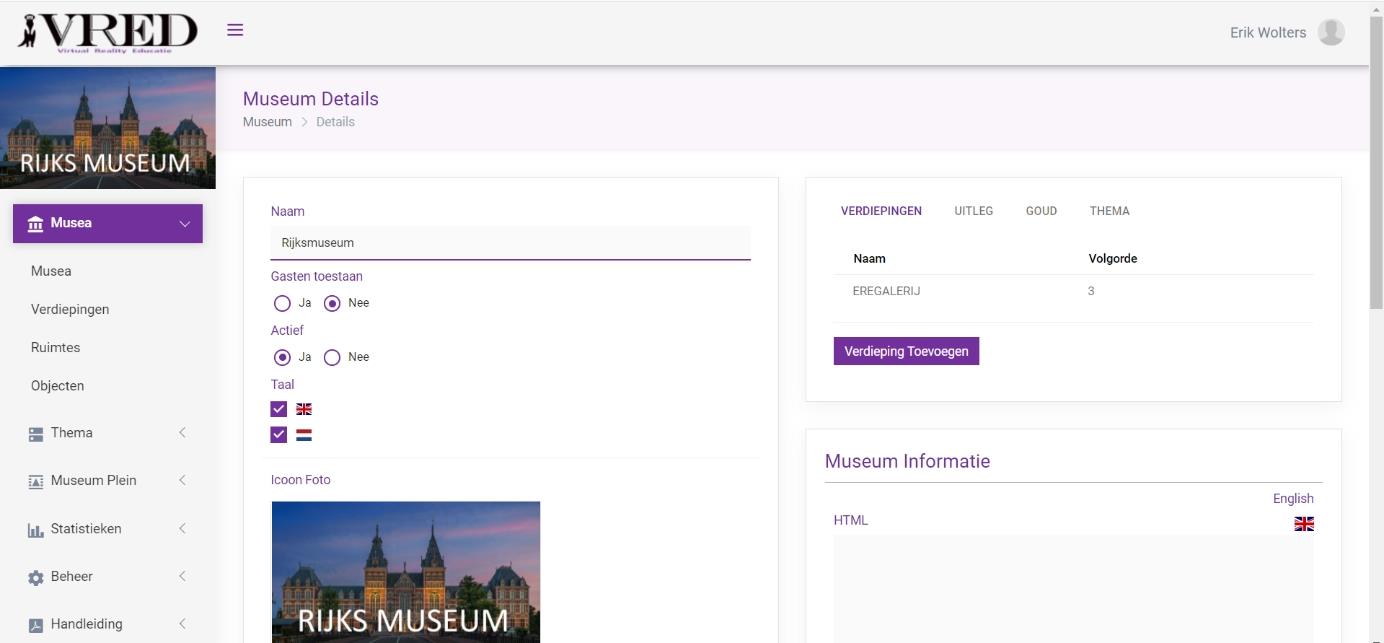
Task: Click the UK flag beside Taal checkbox
Action: pos(304,409)
